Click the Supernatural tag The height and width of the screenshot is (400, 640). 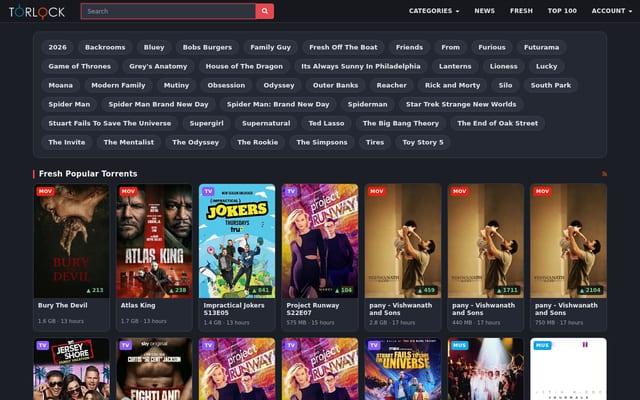[x=266, y=123]
